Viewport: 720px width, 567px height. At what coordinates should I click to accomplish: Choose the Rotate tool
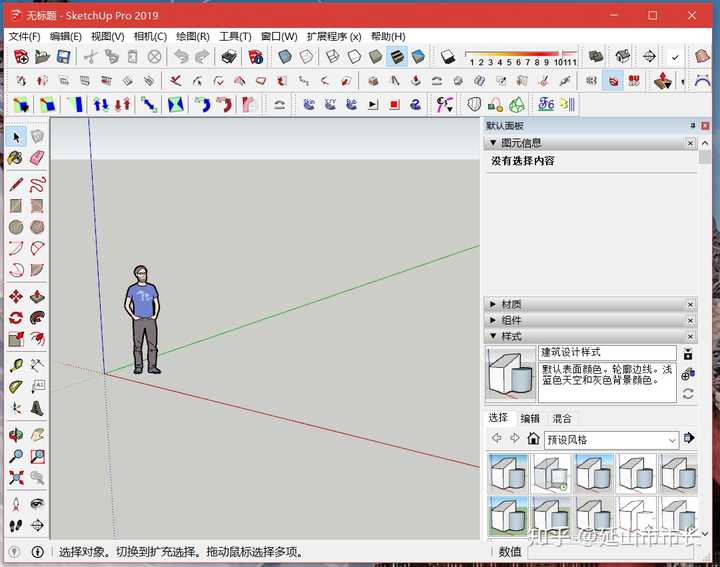point(16,318)
